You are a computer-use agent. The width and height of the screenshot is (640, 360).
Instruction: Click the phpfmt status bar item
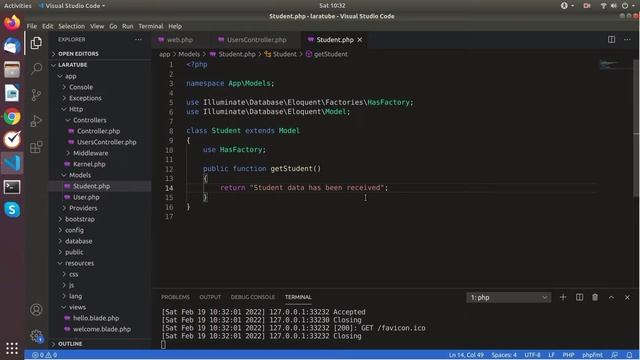pos(592,355)
